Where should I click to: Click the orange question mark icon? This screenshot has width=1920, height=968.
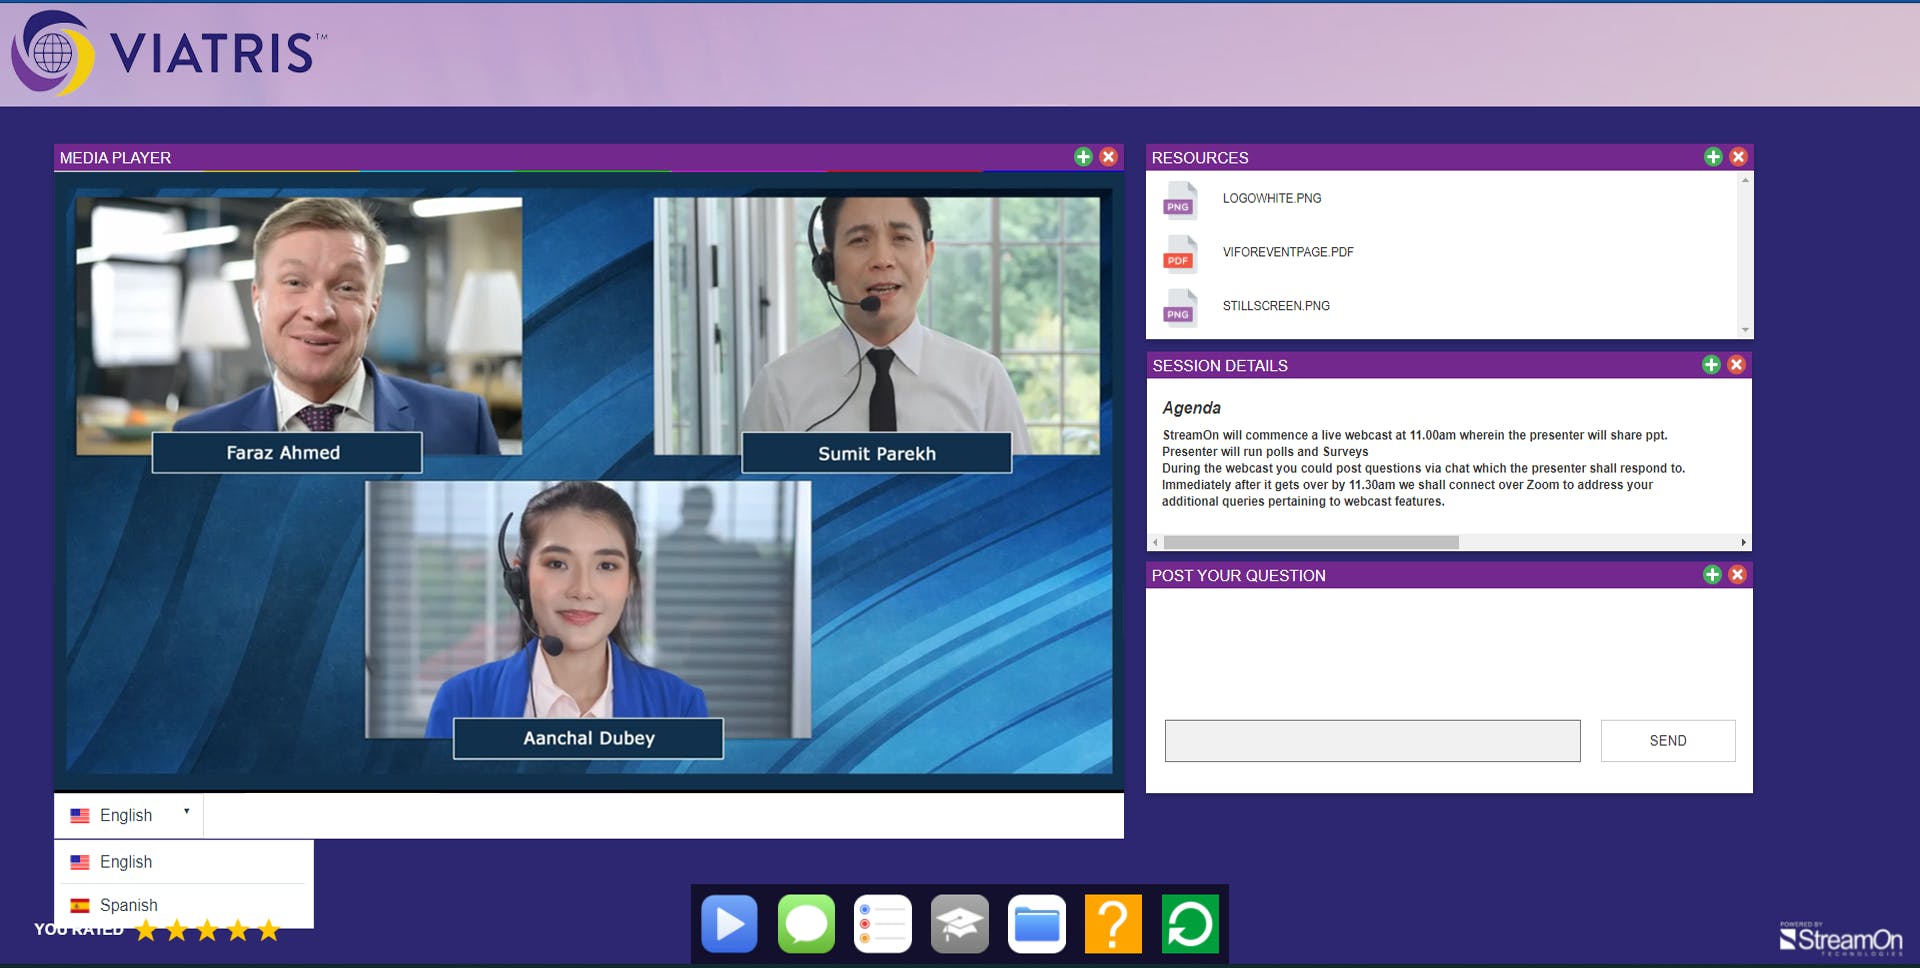1113,924
